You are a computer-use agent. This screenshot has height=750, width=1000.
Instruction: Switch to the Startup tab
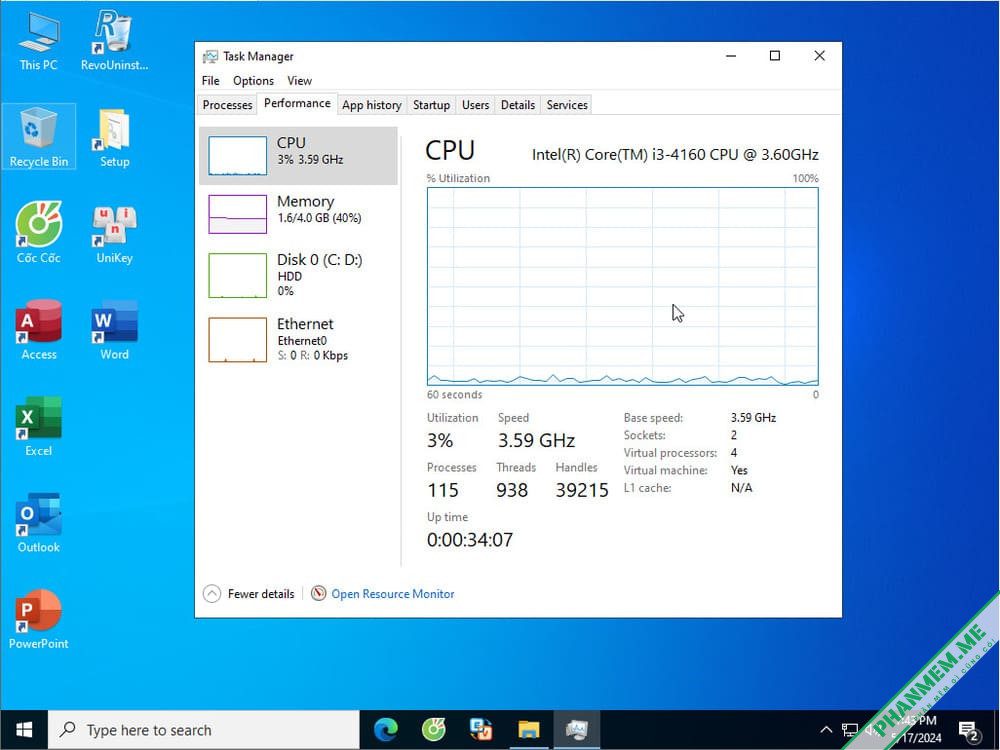coord(431,105)
